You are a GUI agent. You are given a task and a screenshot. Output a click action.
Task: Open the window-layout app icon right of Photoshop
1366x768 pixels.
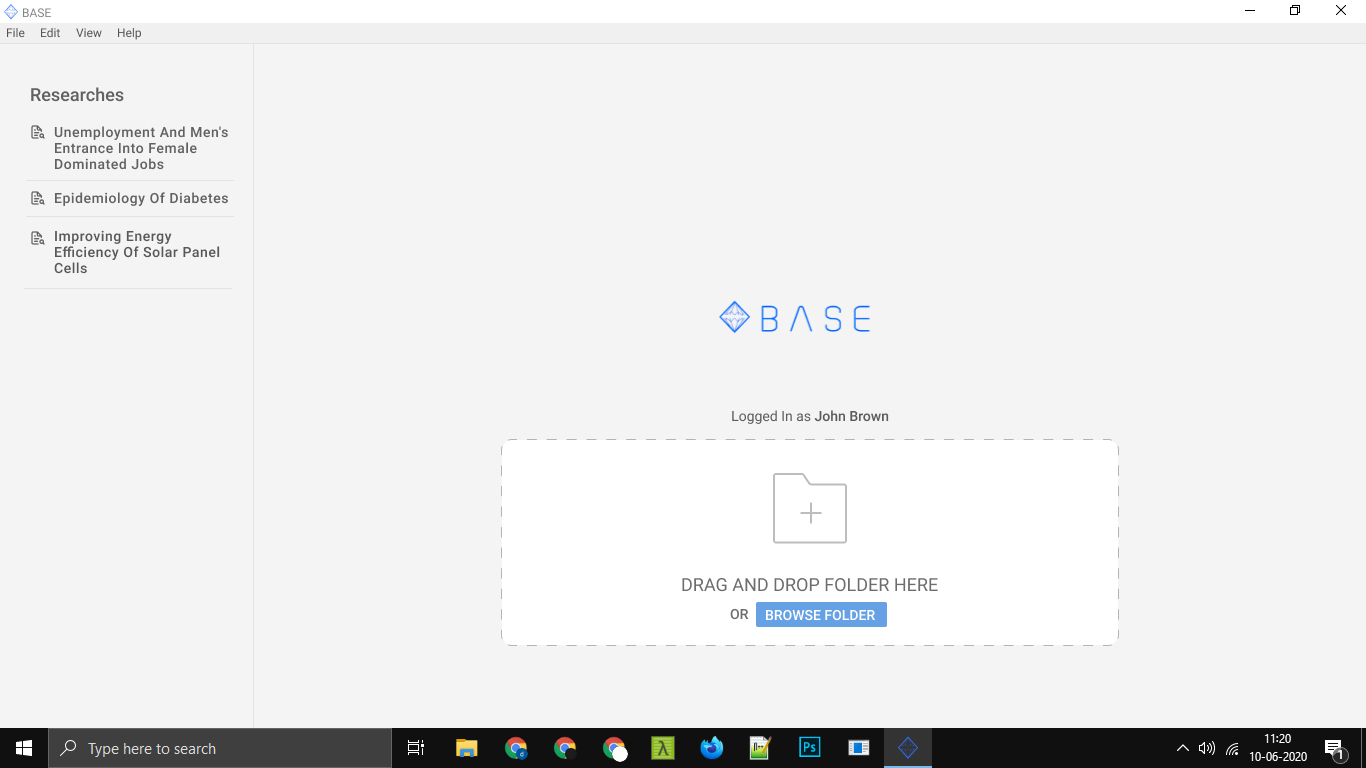(859, 748)
